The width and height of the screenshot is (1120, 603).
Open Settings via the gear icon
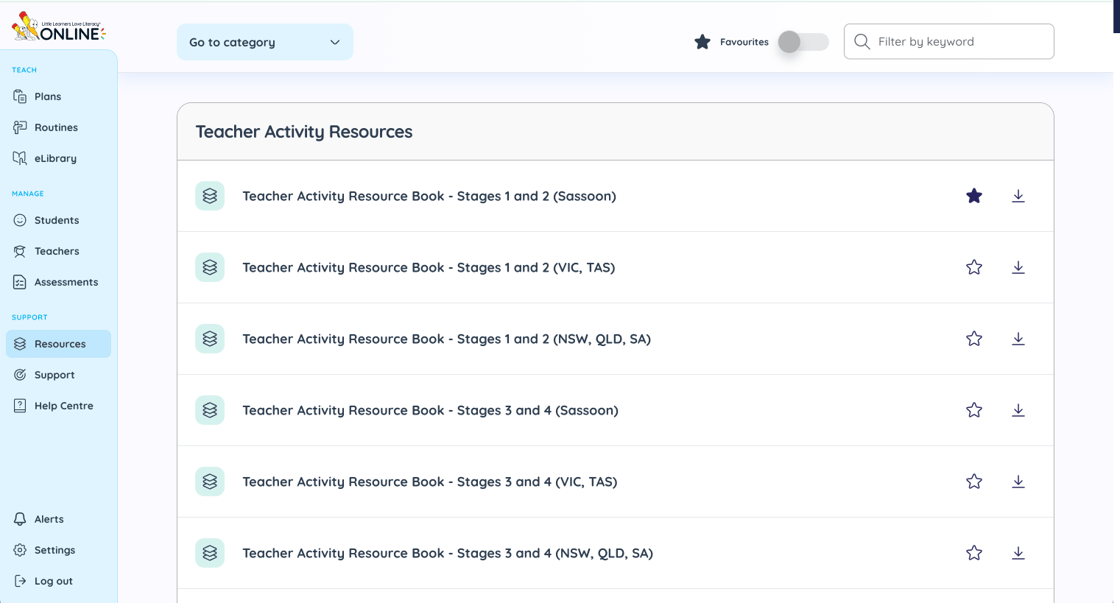20,550
